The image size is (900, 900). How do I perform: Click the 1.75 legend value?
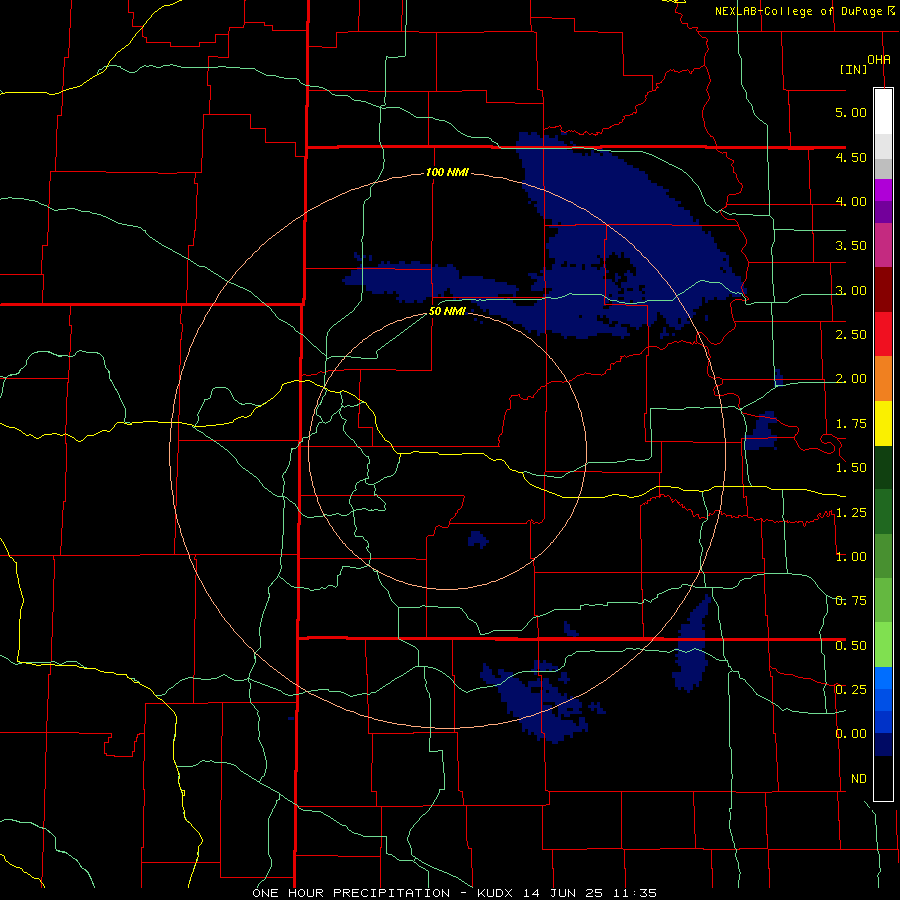pos(851,424)
